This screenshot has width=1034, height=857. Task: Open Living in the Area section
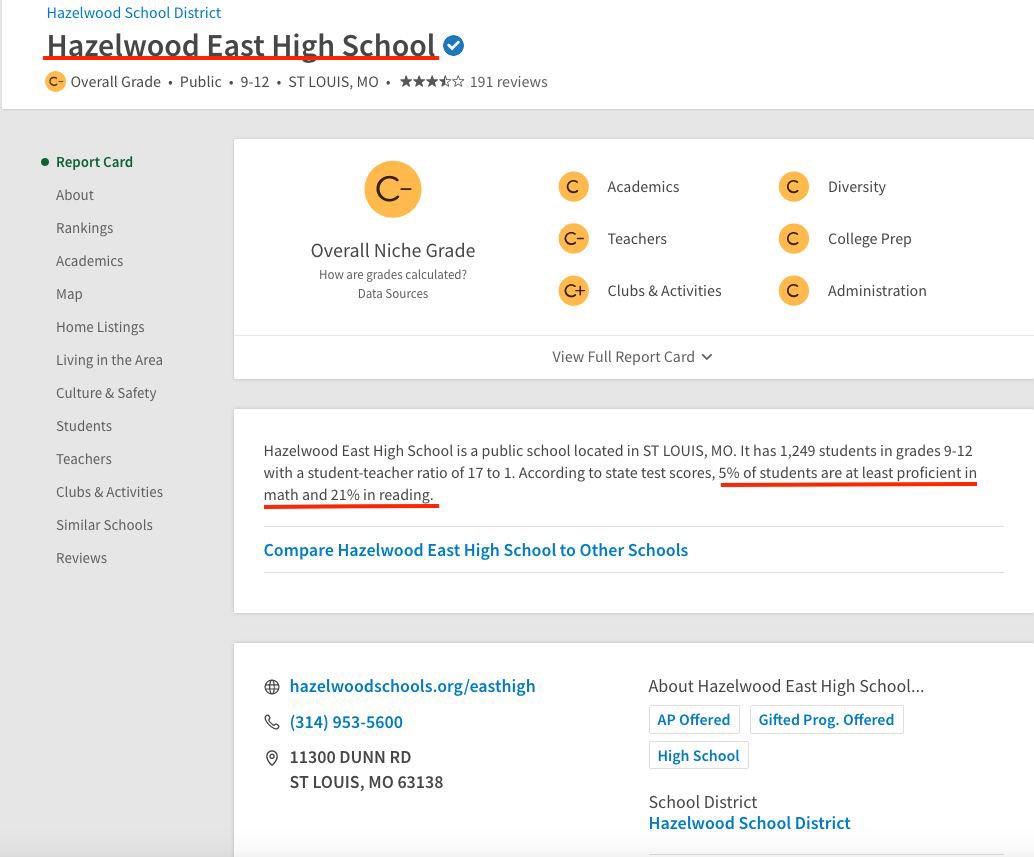109,360
